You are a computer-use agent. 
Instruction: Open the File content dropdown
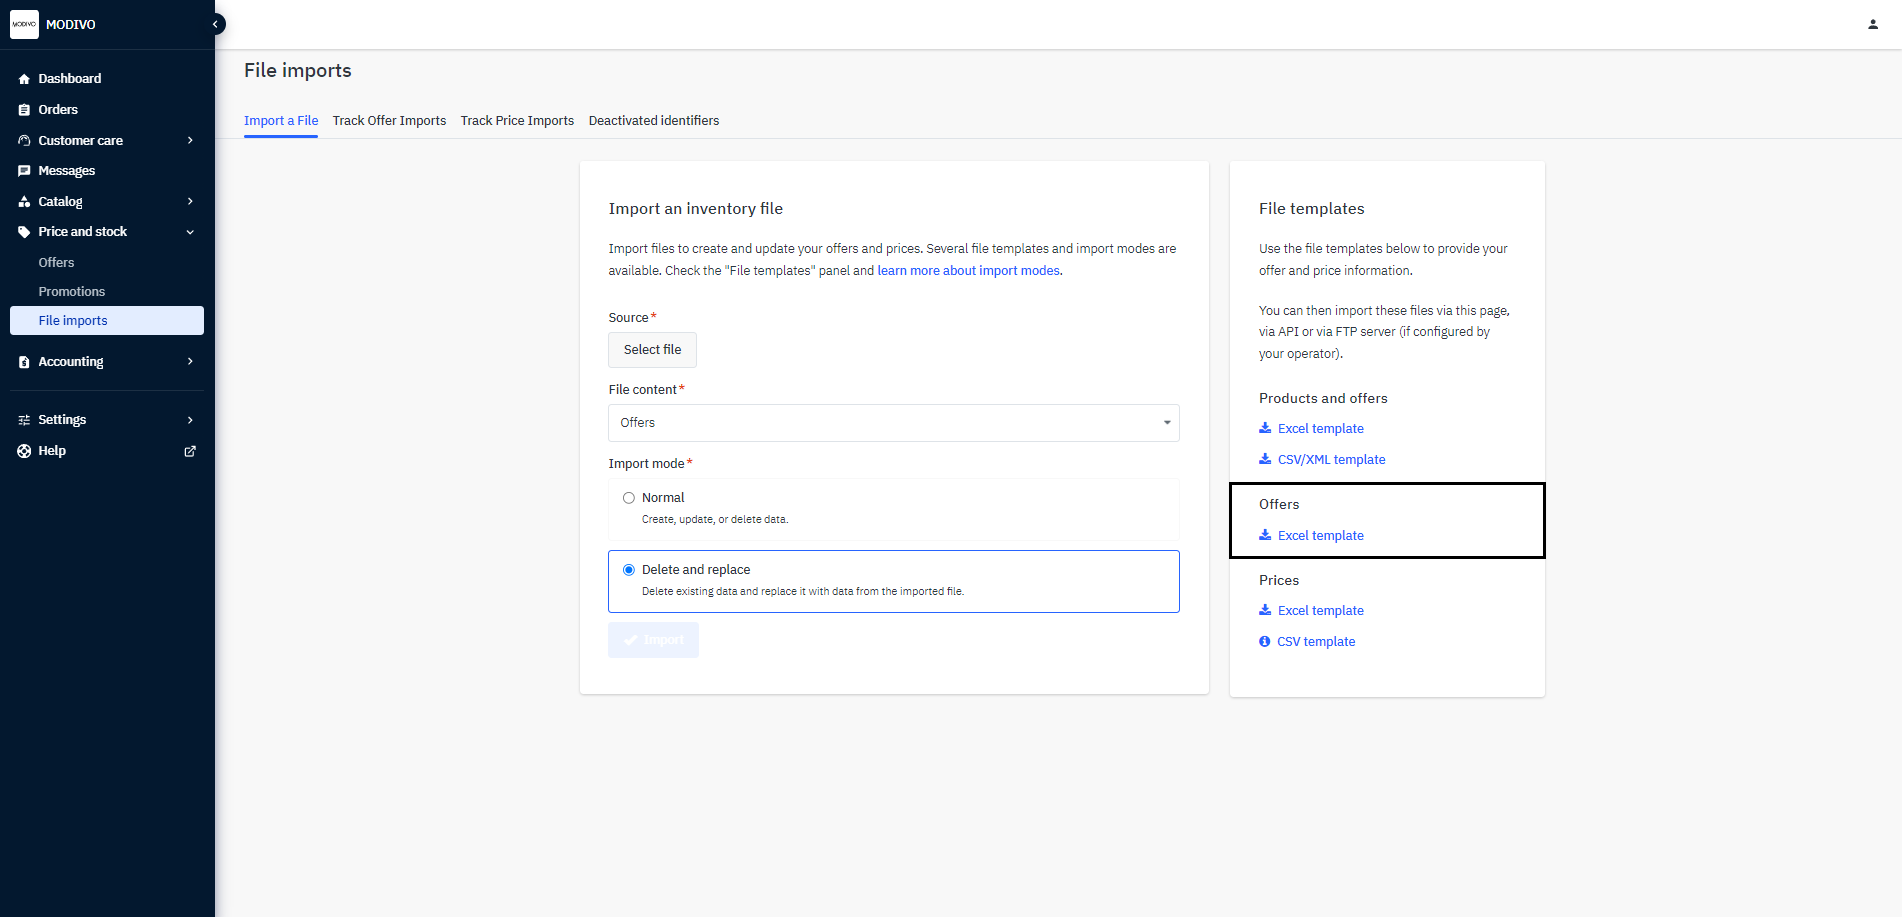[x=893, y=423]
